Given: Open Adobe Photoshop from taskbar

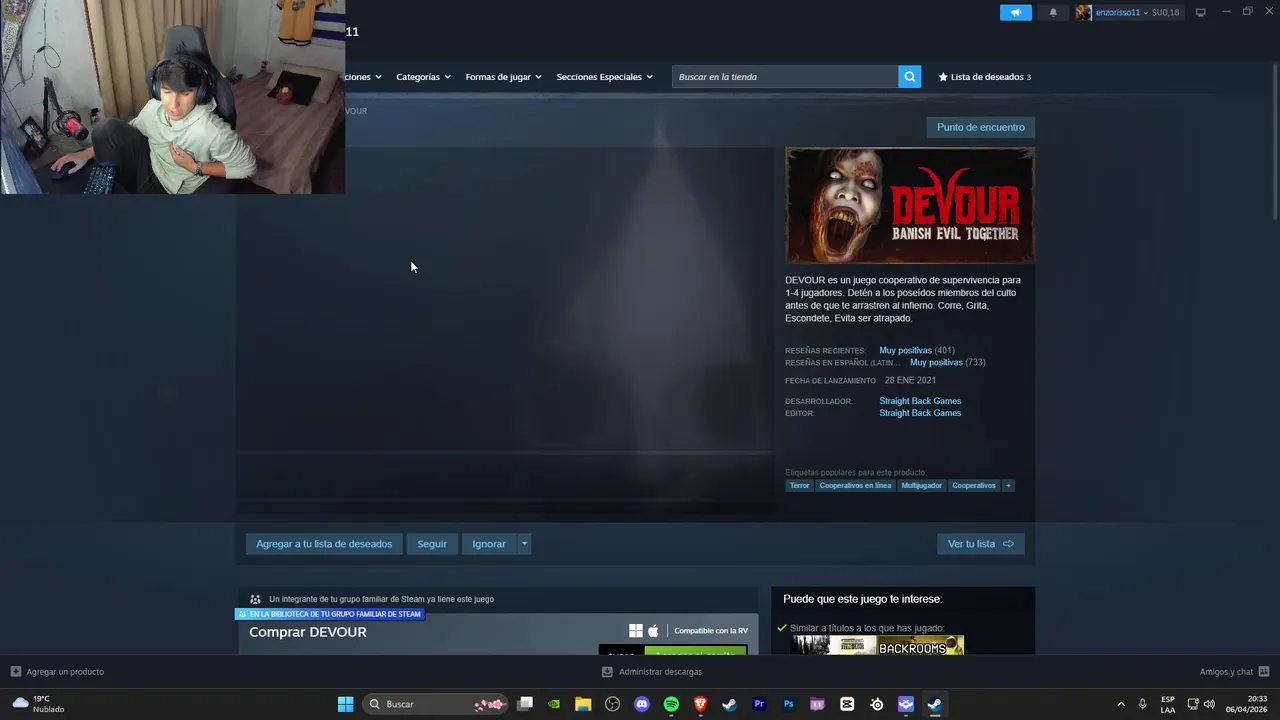Looking at the screenshot, I should click(x=788, y=704).
